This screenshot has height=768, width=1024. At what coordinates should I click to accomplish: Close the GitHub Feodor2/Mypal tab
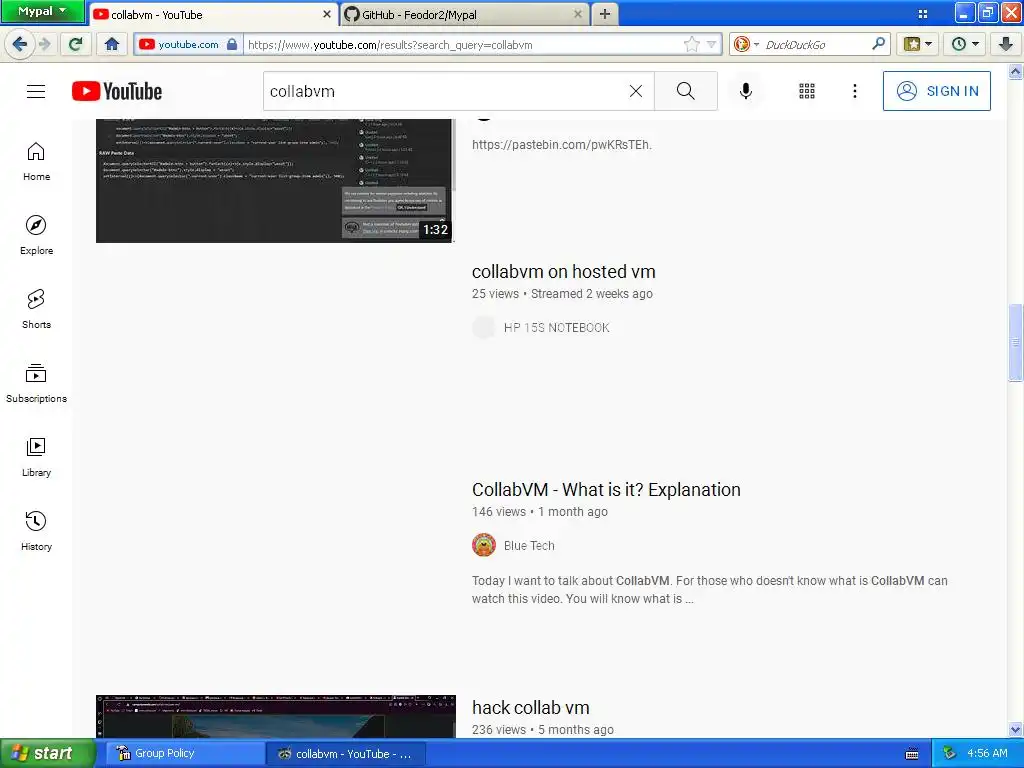pos(578,14)
